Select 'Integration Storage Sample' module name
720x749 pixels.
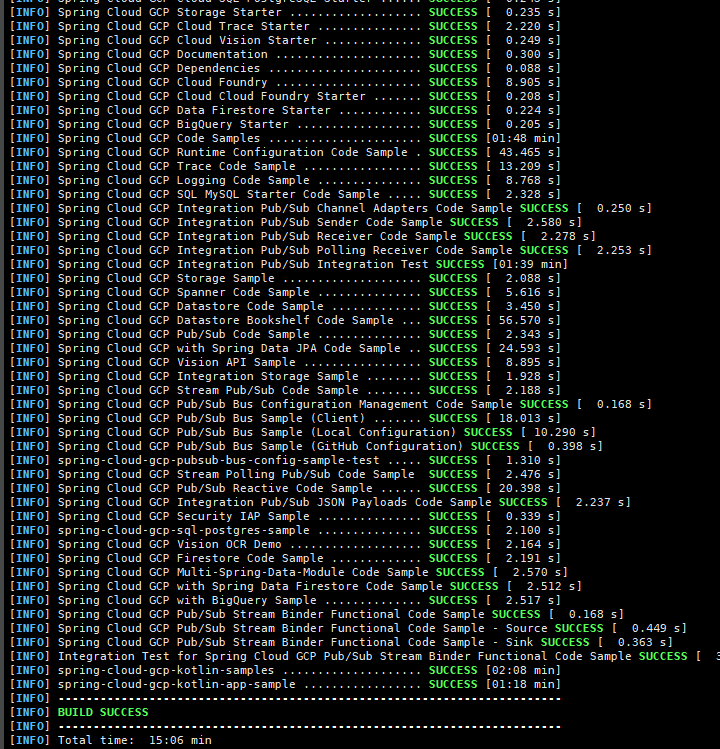pyautogui.click(x=268, y=376)
